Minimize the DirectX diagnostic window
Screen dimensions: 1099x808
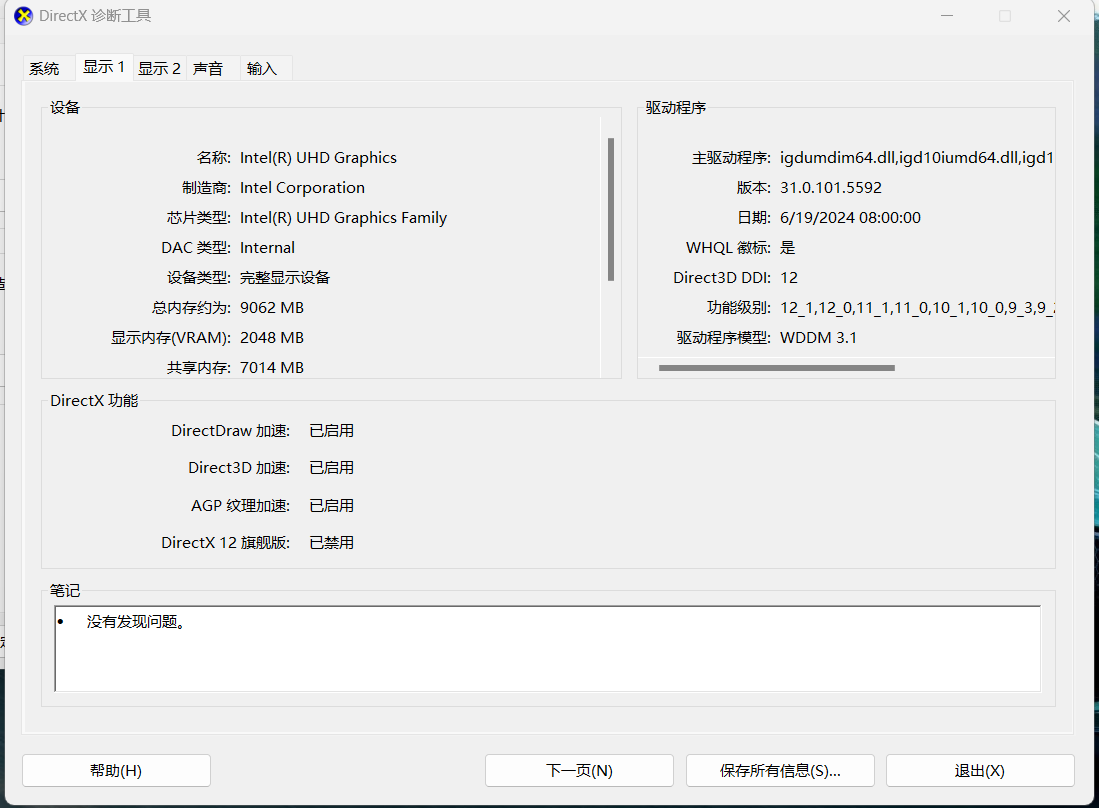947,16
